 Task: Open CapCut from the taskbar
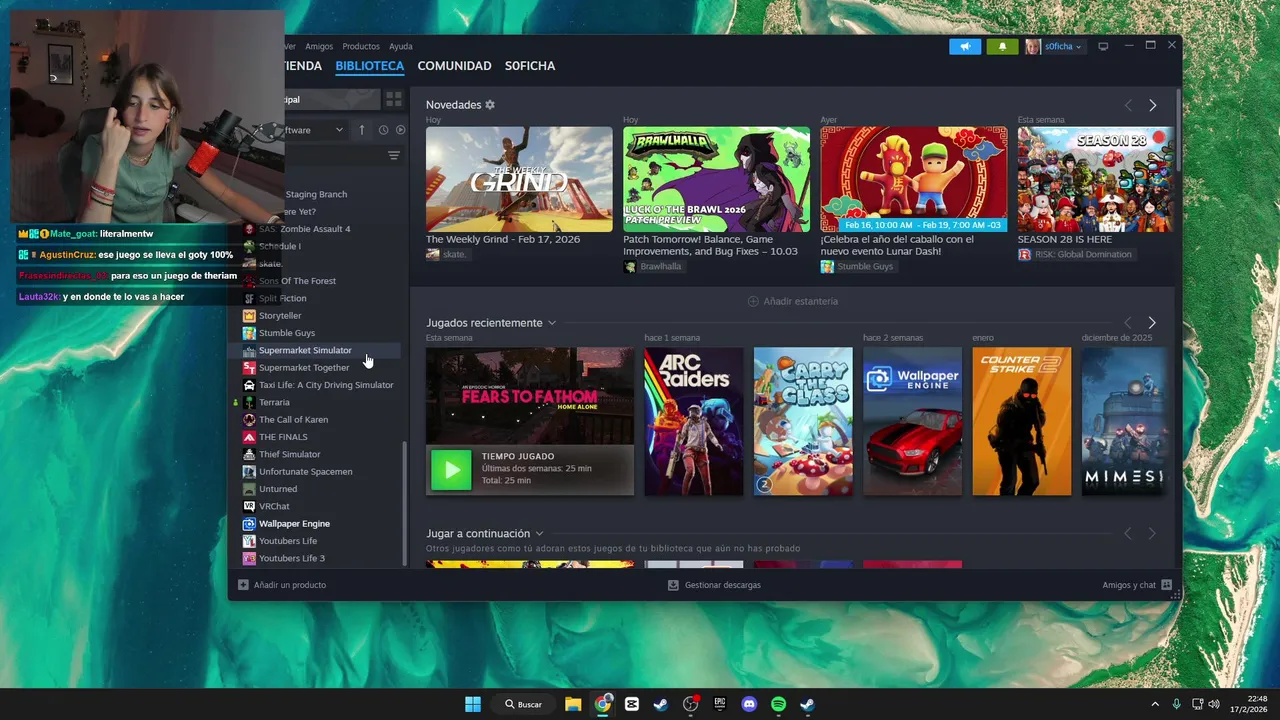pyautogui.click(x=631, y=704)
